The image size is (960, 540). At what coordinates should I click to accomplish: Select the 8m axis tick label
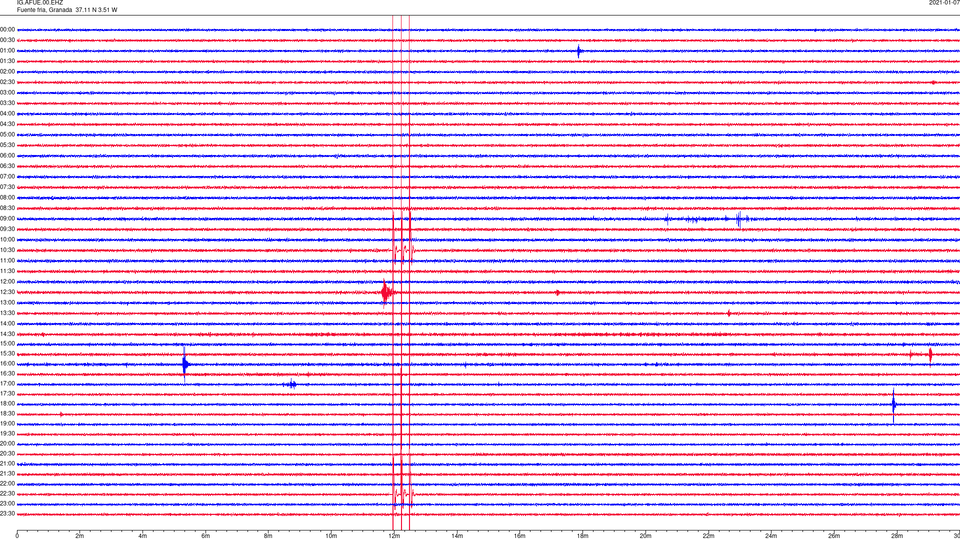coord(268,536)
